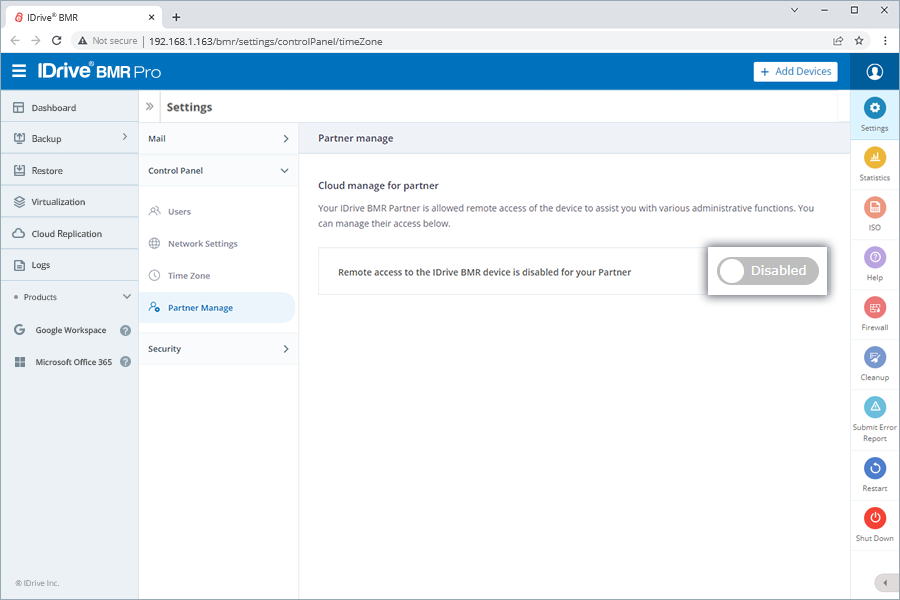Click the Submit Error Report icon
Image resolution: width=900 pixels, height=600 pixels.
pos(874,407)
